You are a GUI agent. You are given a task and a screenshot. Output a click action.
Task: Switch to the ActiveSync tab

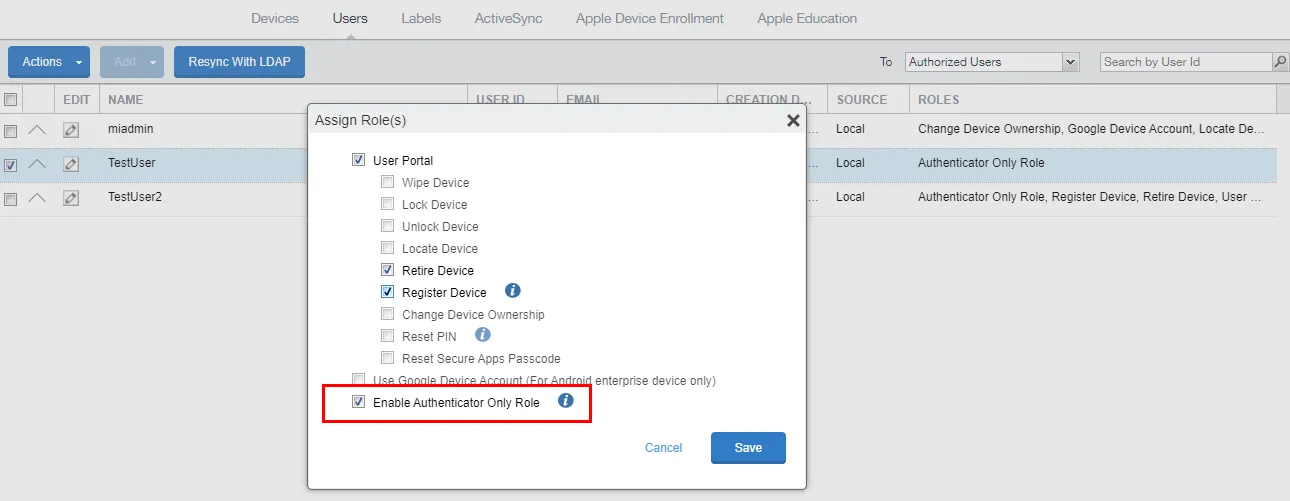coord(509,18)
